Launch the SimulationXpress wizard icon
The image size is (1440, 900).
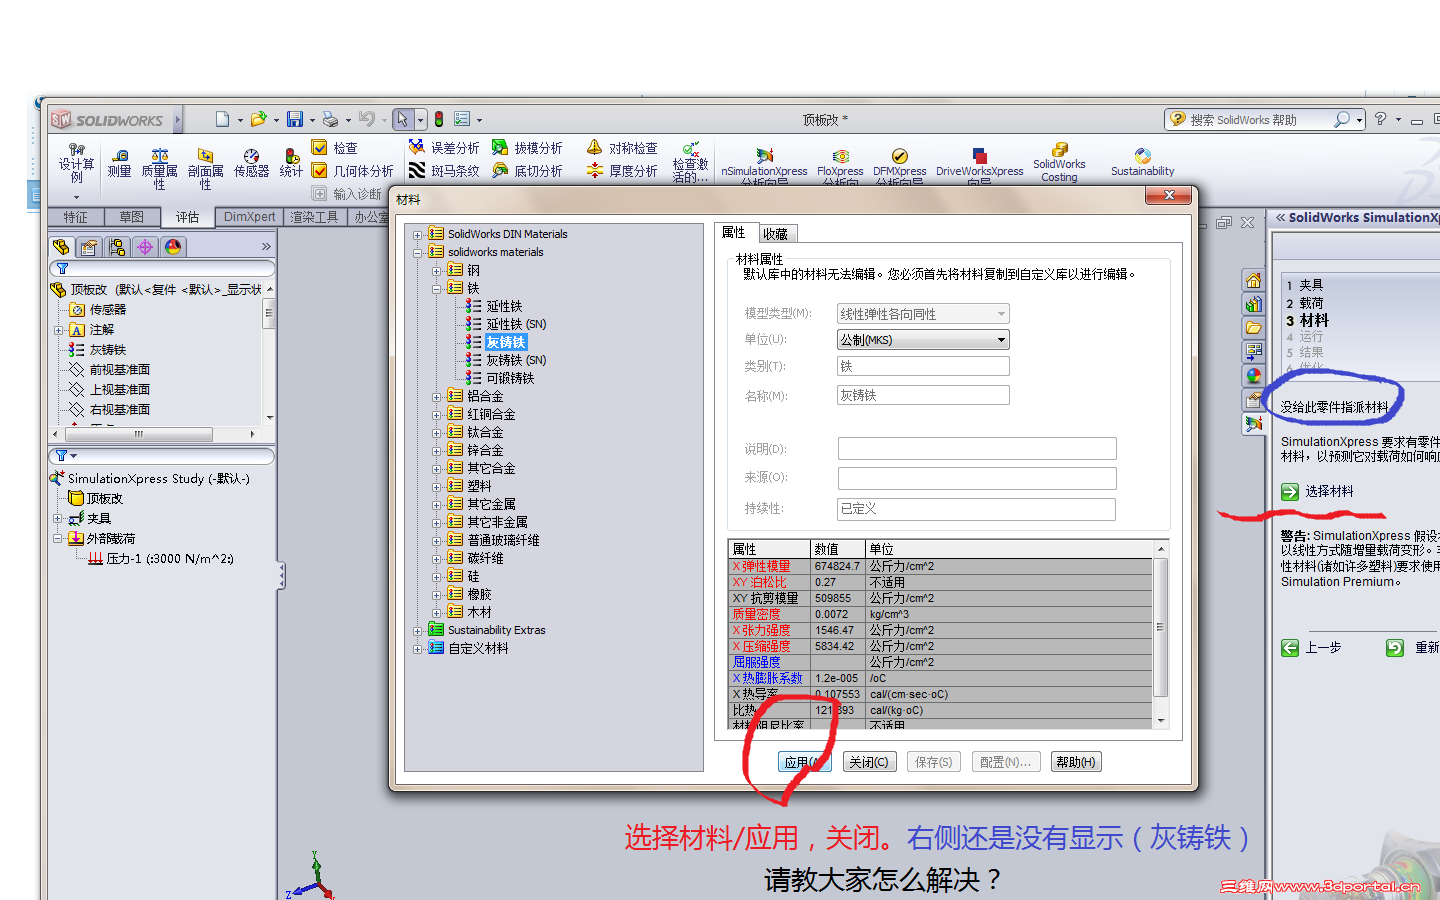click(x=764, y=165)
